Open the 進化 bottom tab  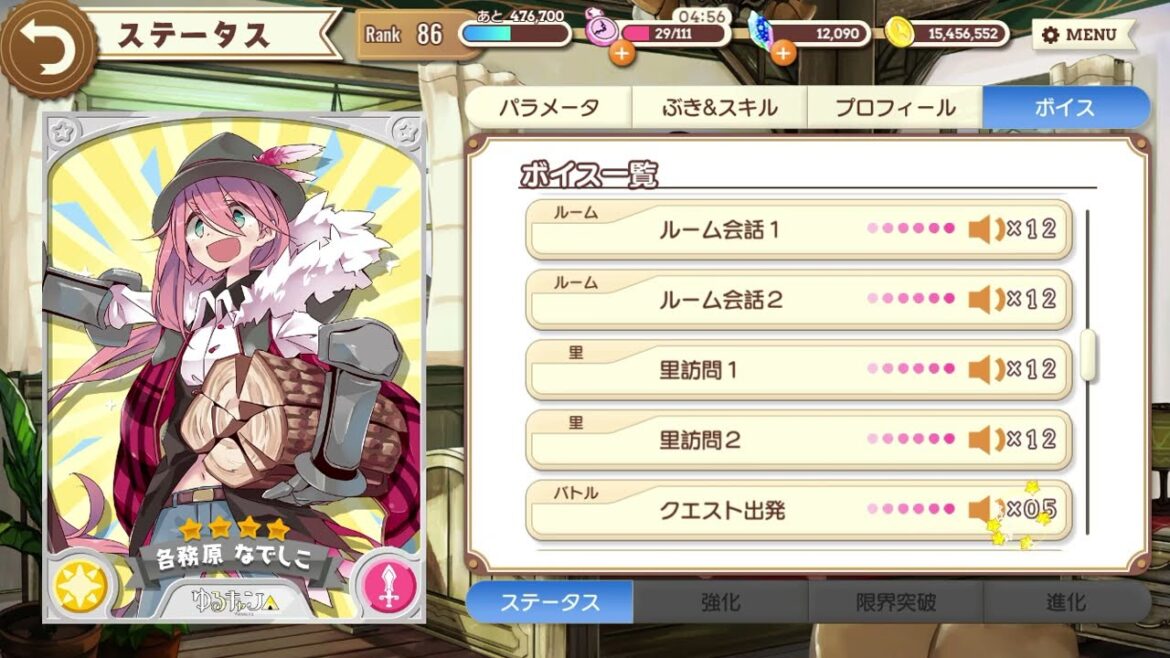(1066, 602)
